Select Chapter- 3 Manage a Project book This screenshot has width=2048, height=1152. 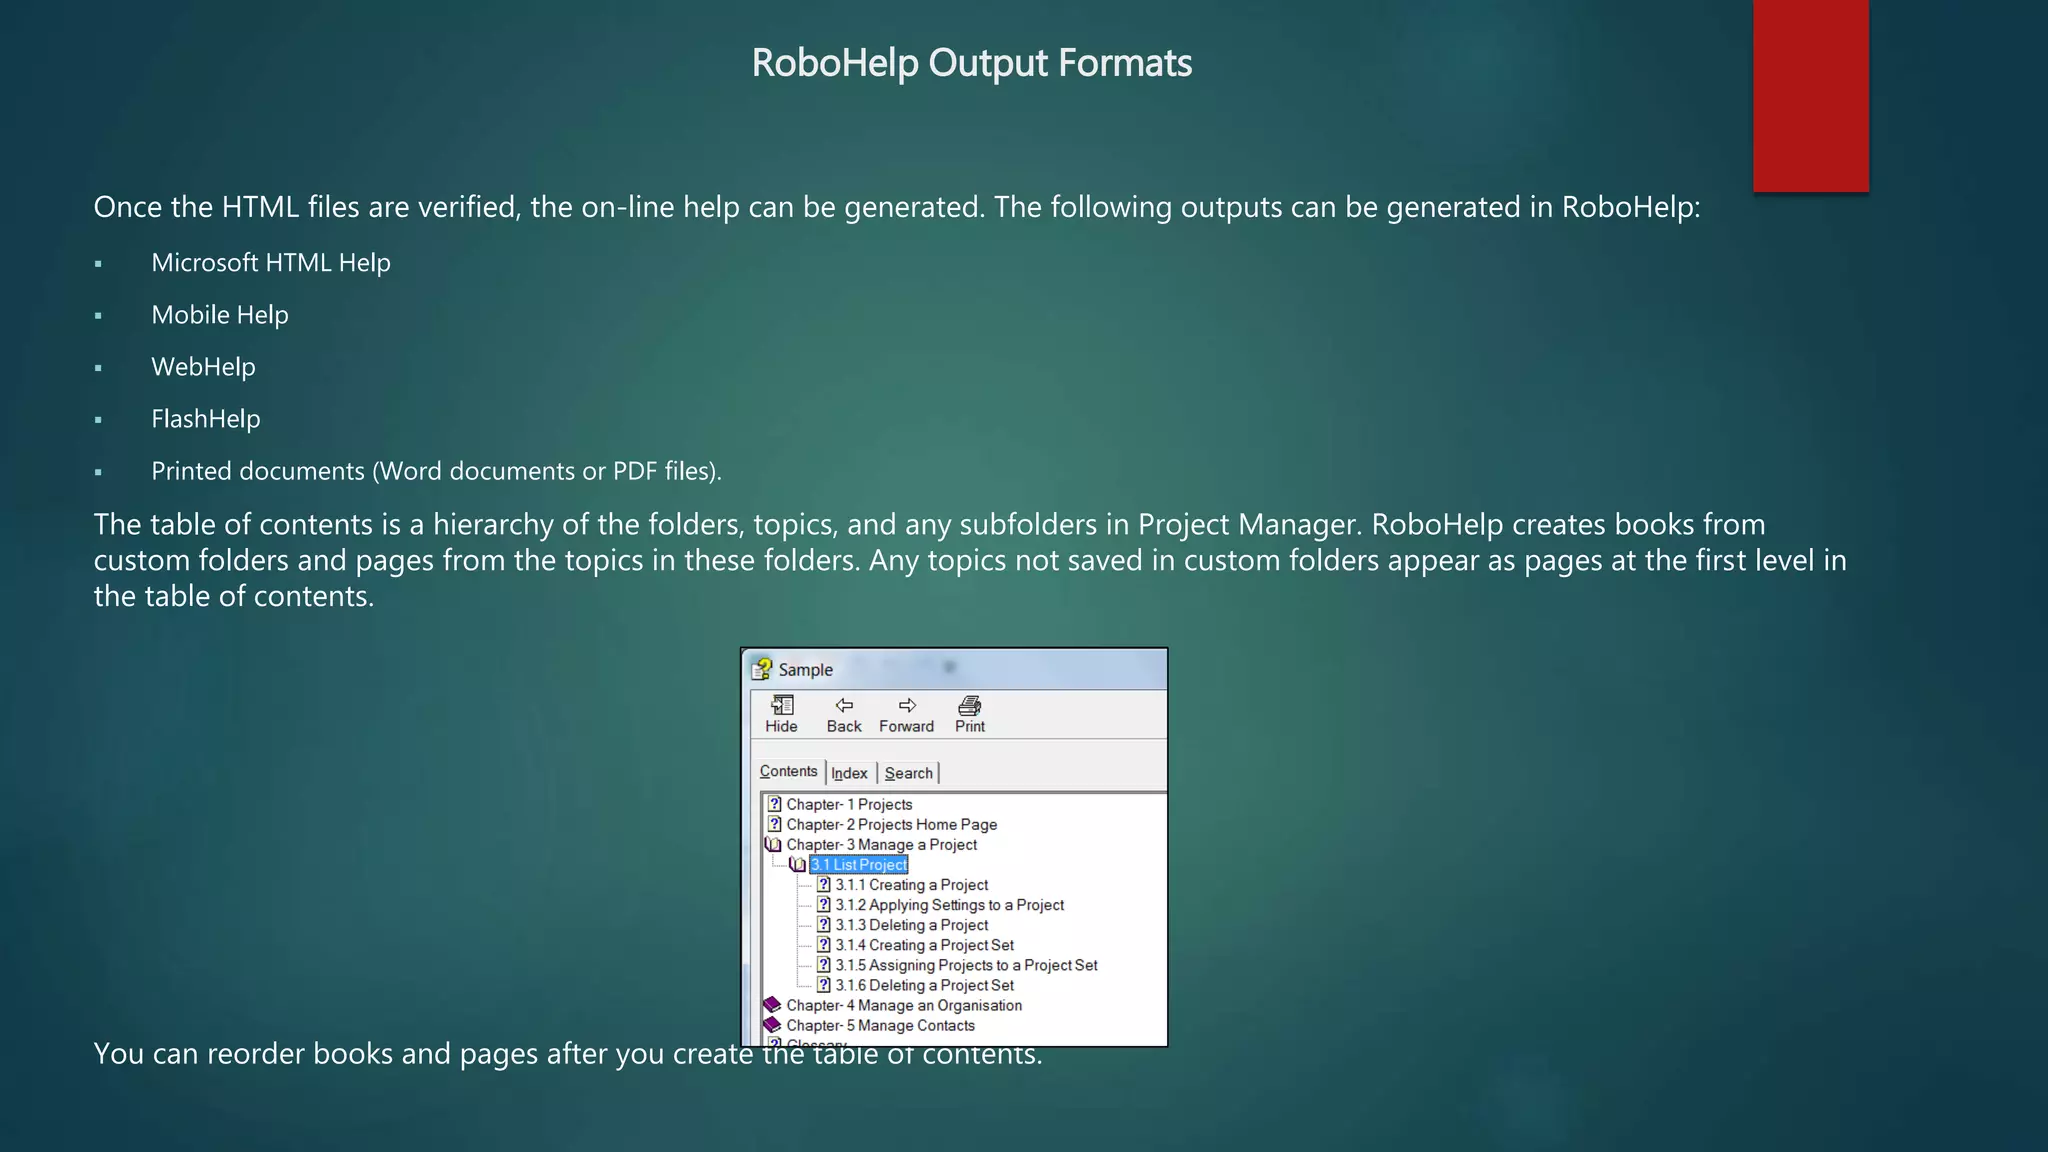click(881, 844)
